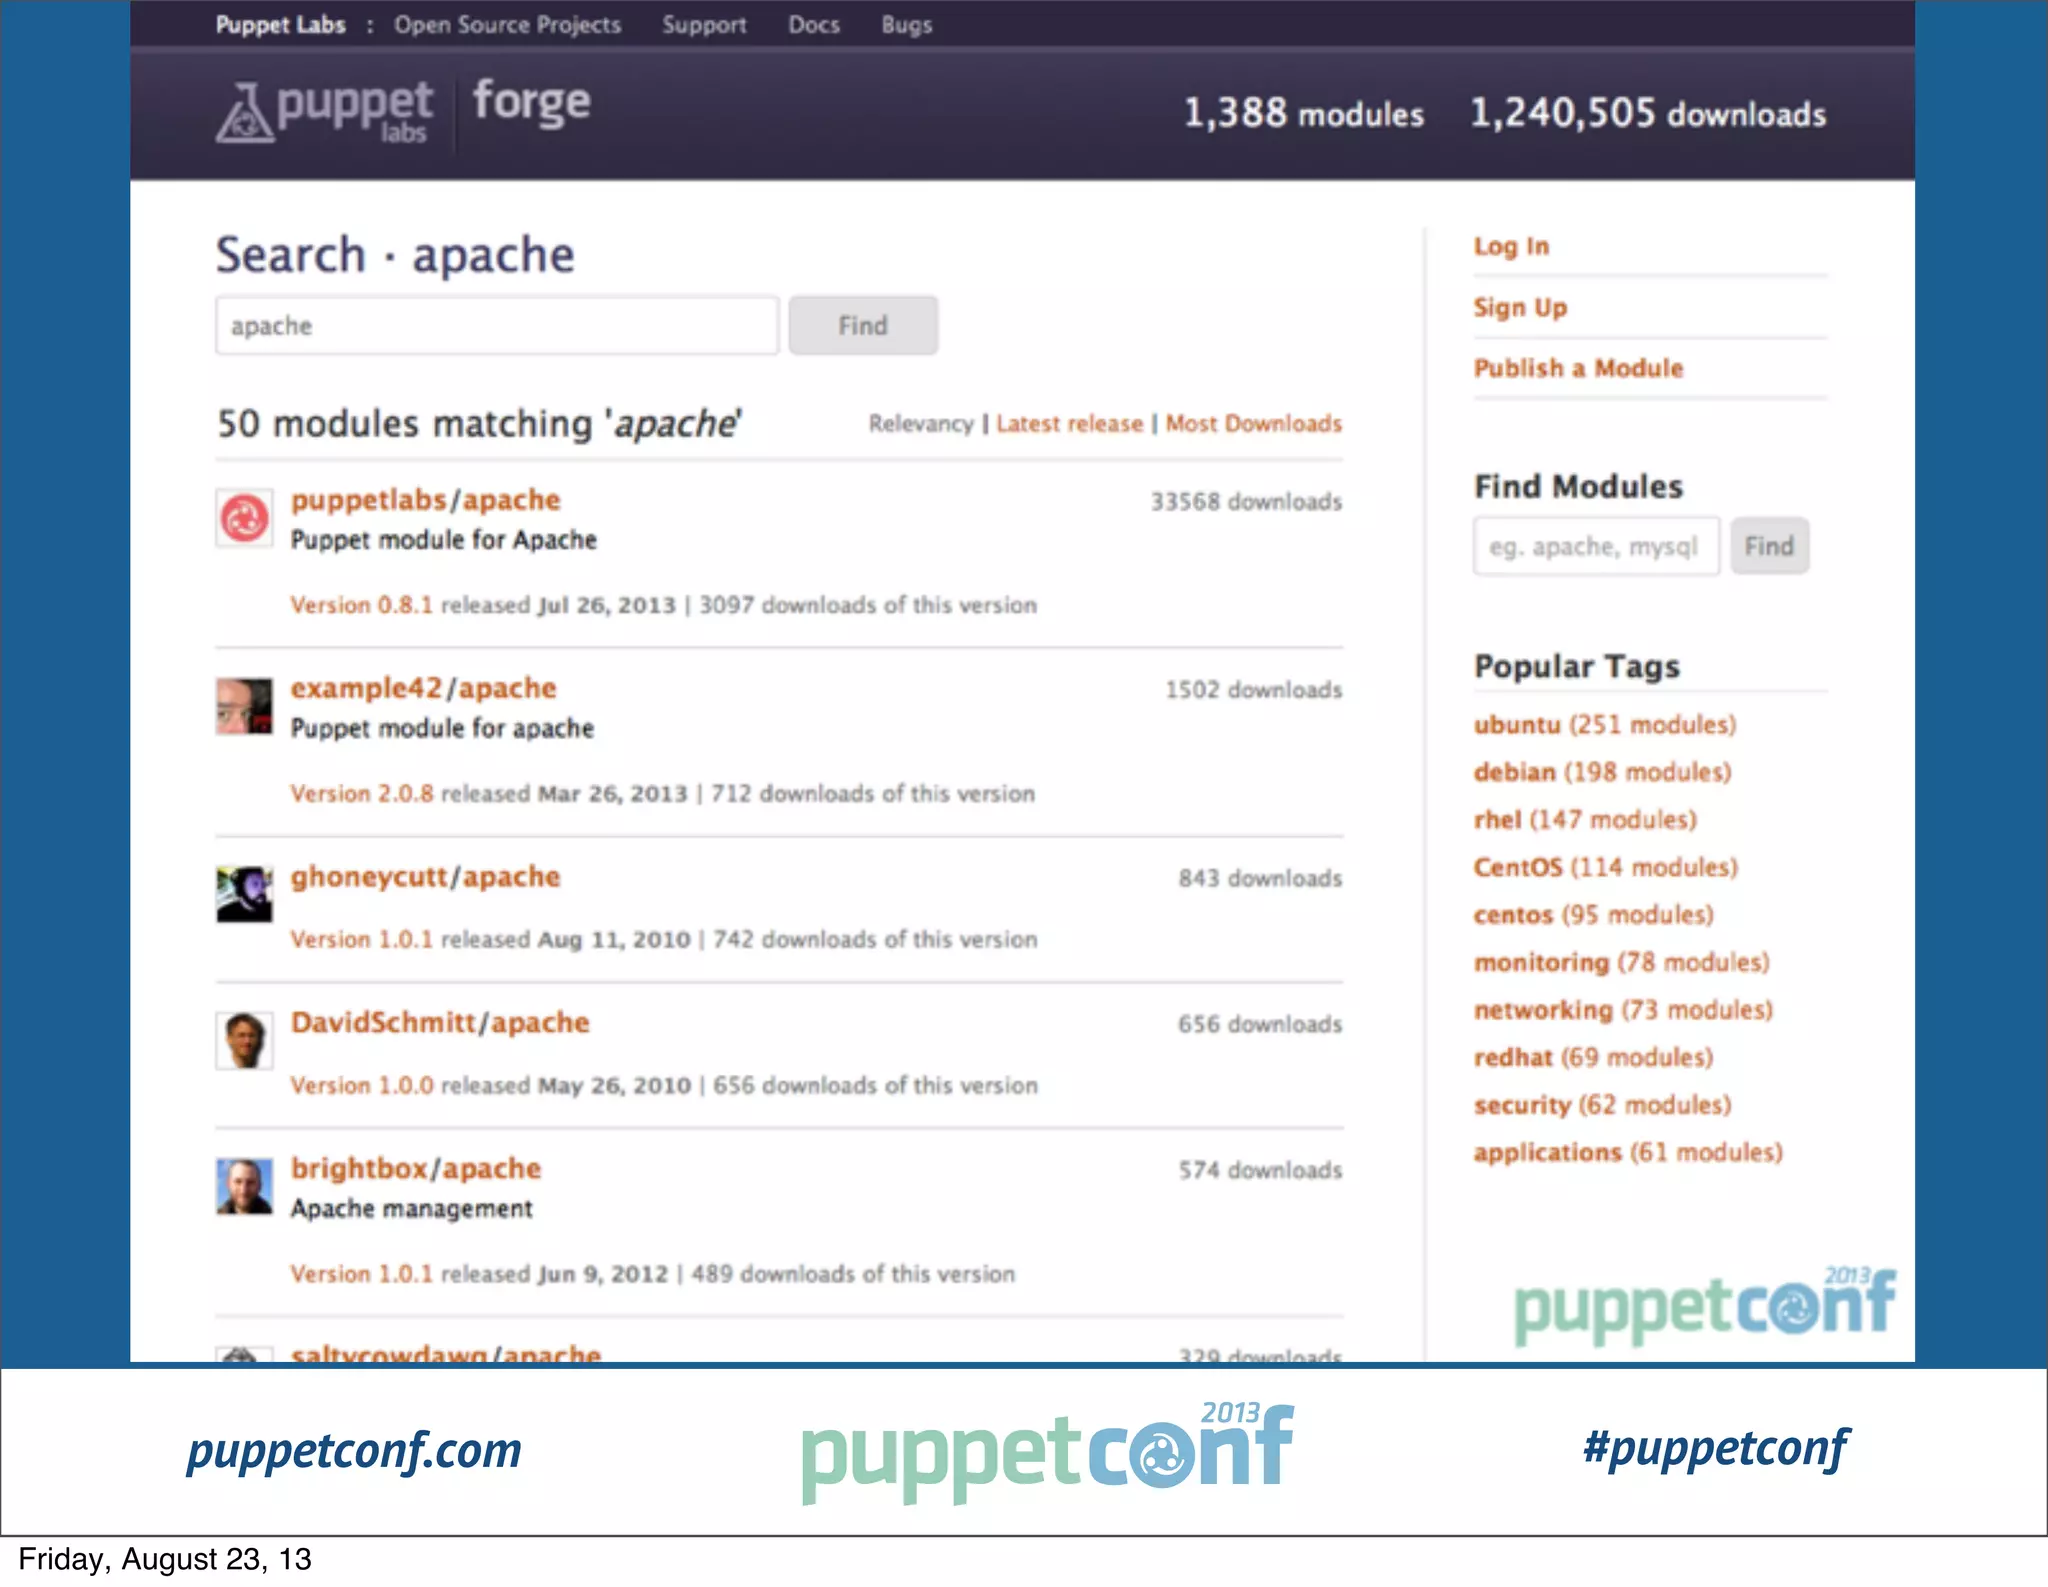Sort results by Latest release
Screen dimensions: 2048x1587
1069,424
